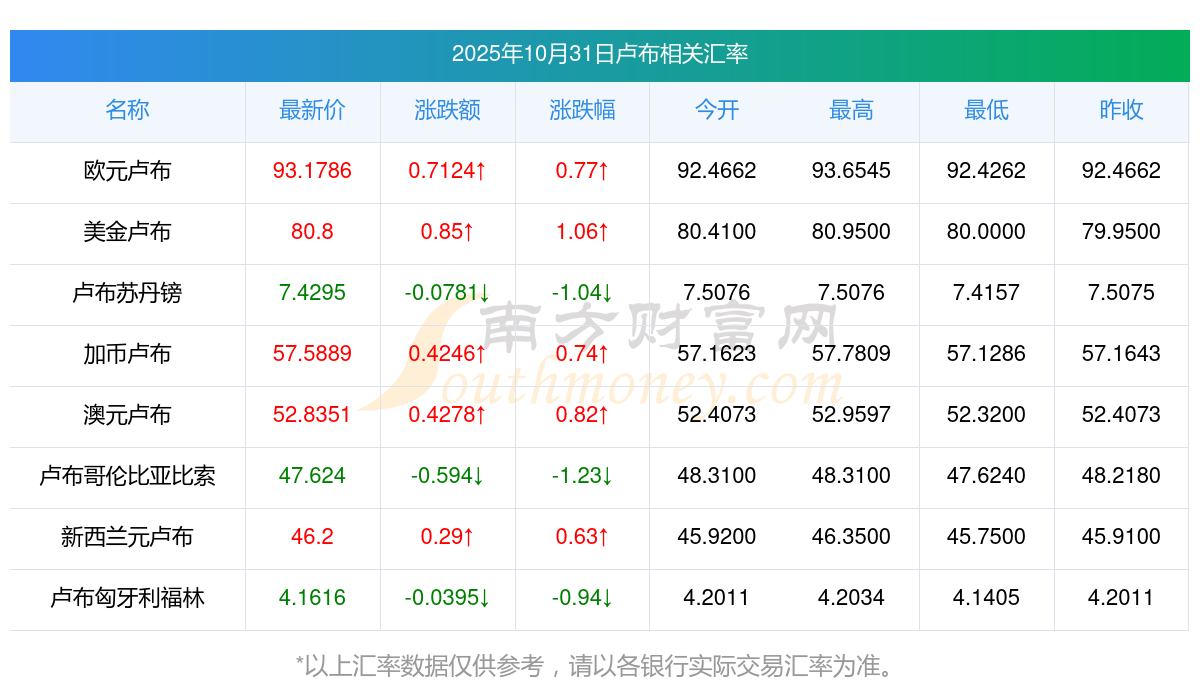Click 加币卢布 lowest value 57.1286
This screenshot has height=697, width=1200.
pos(986,354)
